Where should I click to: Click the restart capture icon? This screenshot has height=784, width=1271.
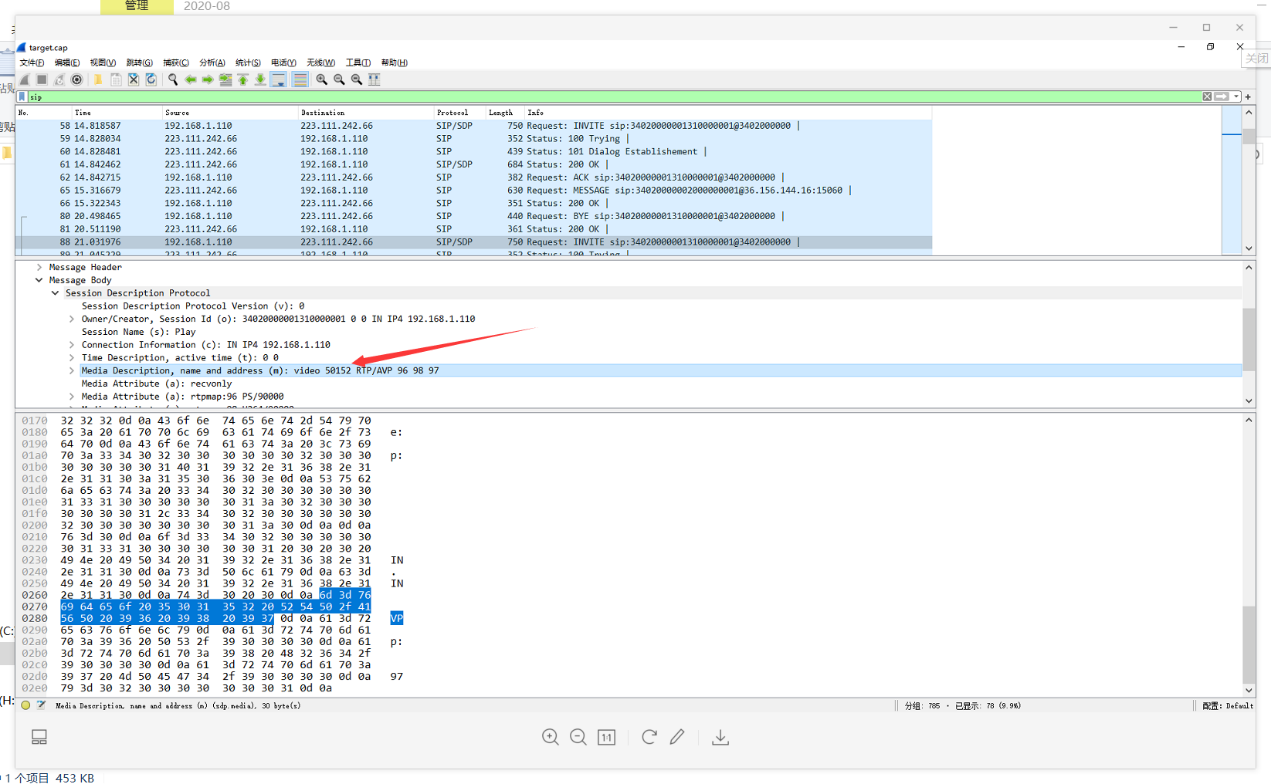(x=59, y=79)
